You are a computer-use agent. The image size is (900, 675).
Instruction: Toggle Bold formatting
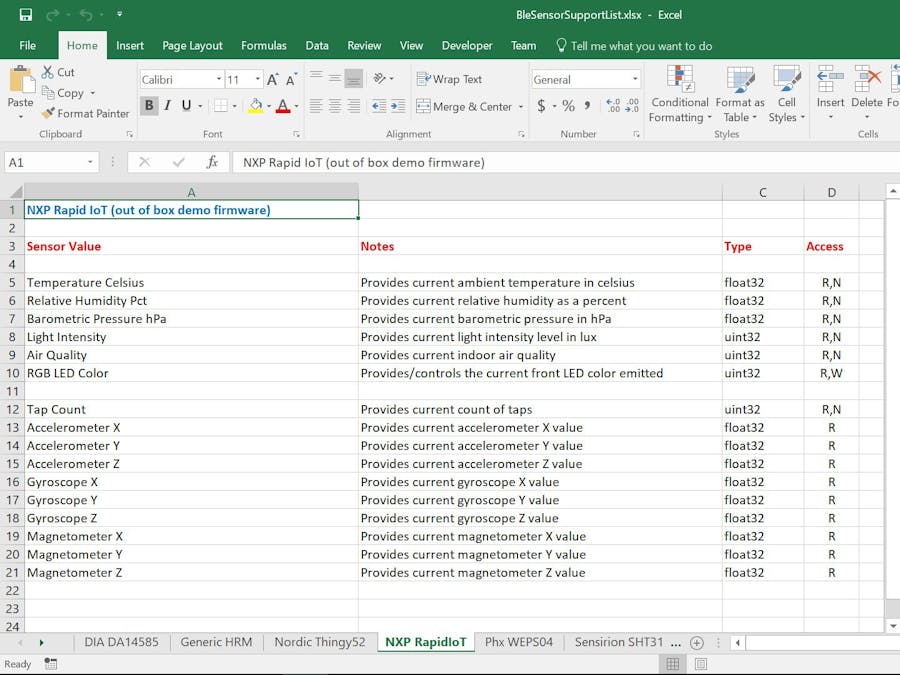(149, 106)
